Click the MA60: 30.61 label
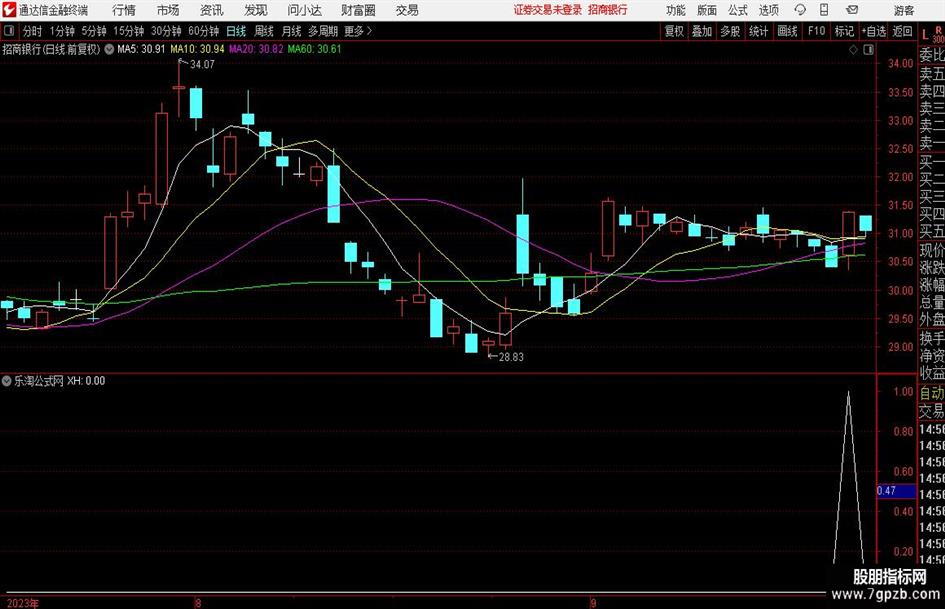945x609 pixels. tap(315, 49)
